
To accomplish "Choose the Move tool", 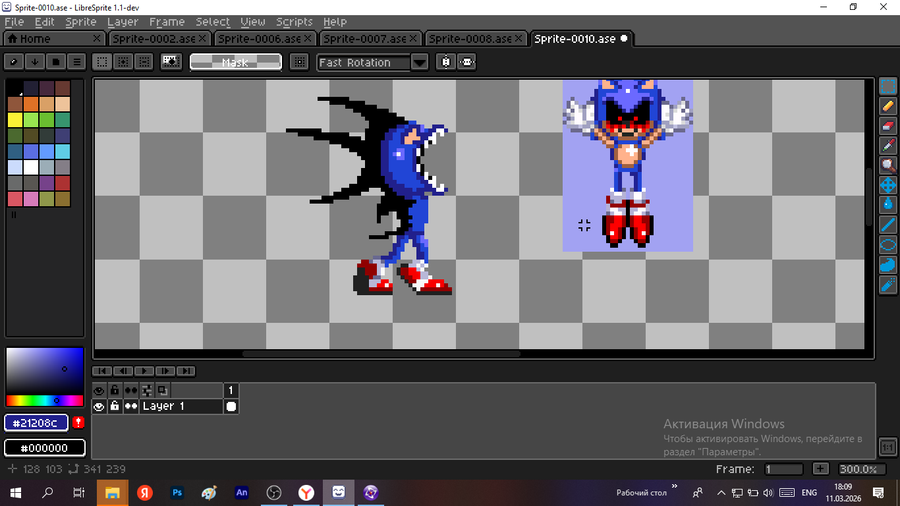I will point(887,185).
